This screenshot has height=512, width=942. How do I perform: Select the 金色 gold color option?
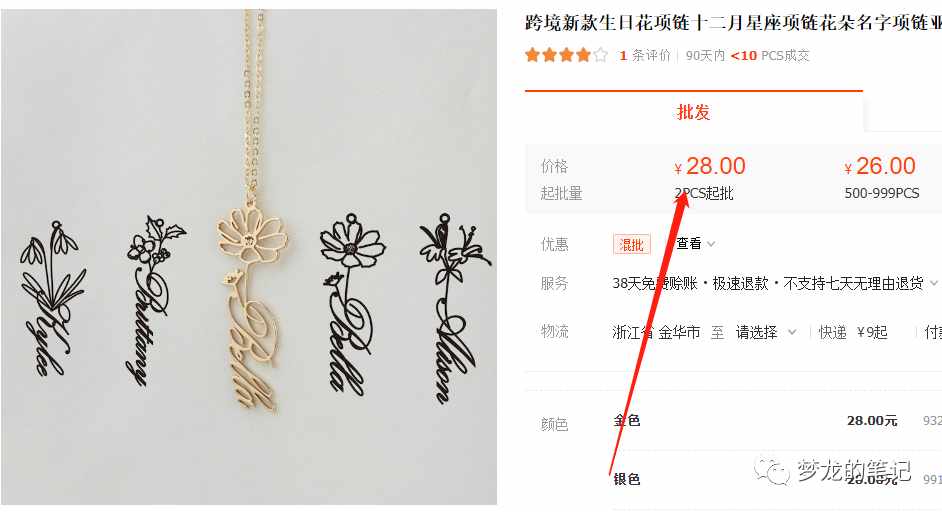[627, 421]
